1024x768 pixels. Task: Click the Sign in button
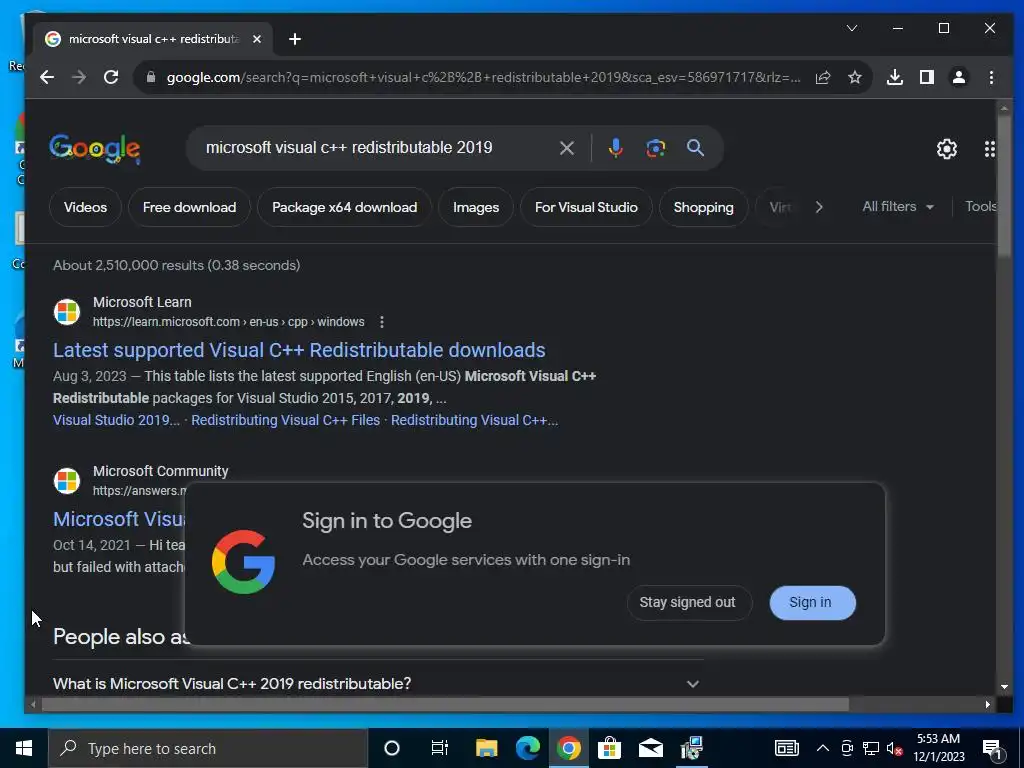point(812,602)
